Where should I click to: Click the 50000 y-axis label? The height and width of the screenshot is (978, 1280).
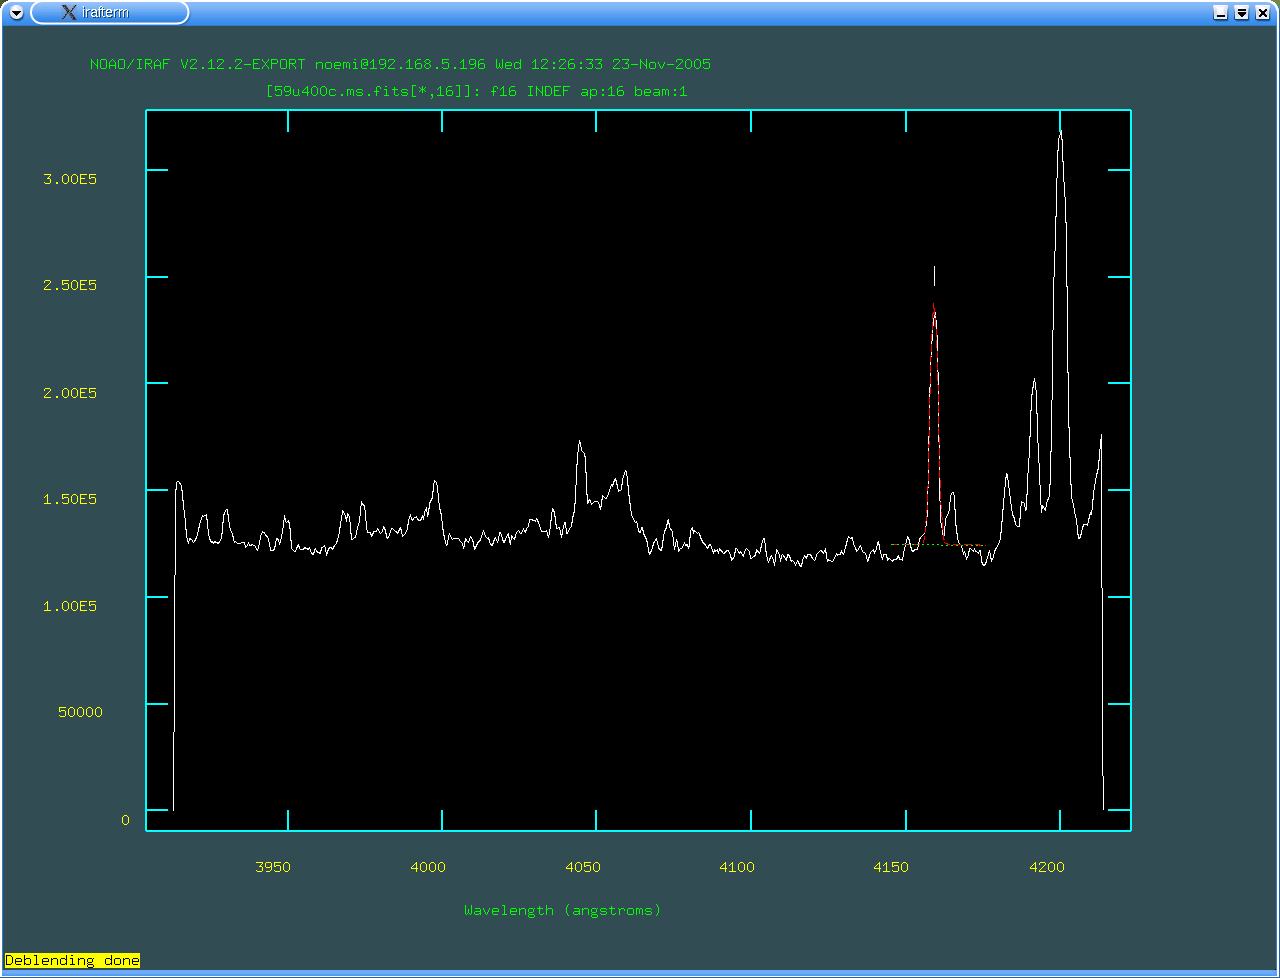click(79, 712)
